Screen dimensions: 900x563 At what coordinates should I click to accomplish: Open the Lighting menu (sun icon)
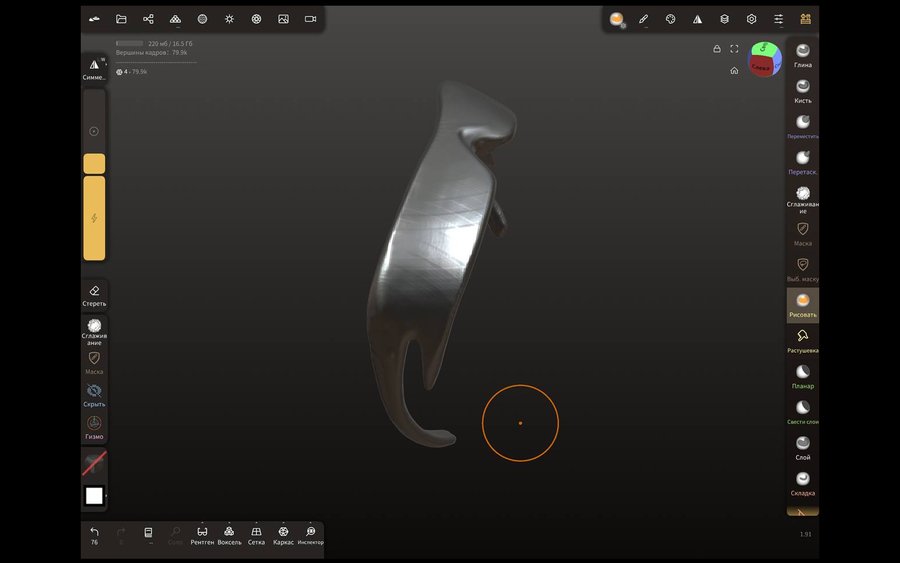point(229,19)
